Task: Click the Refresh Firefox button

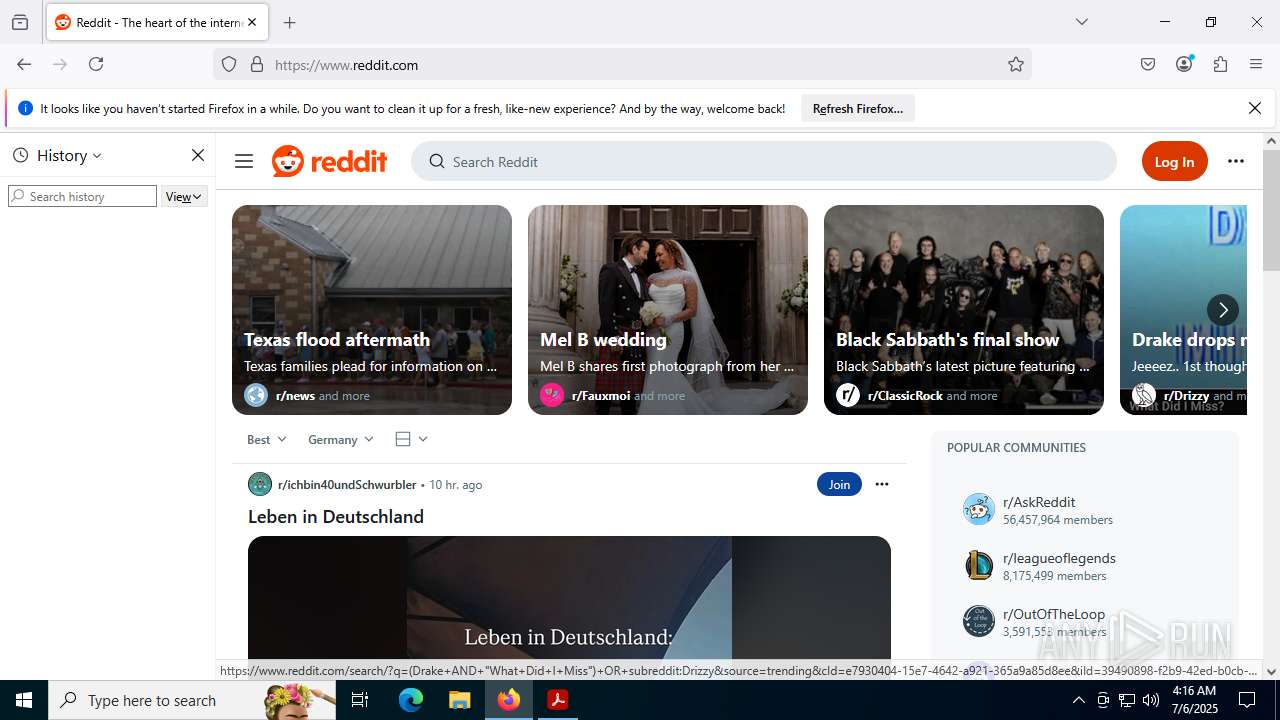Action: (858, 108)
